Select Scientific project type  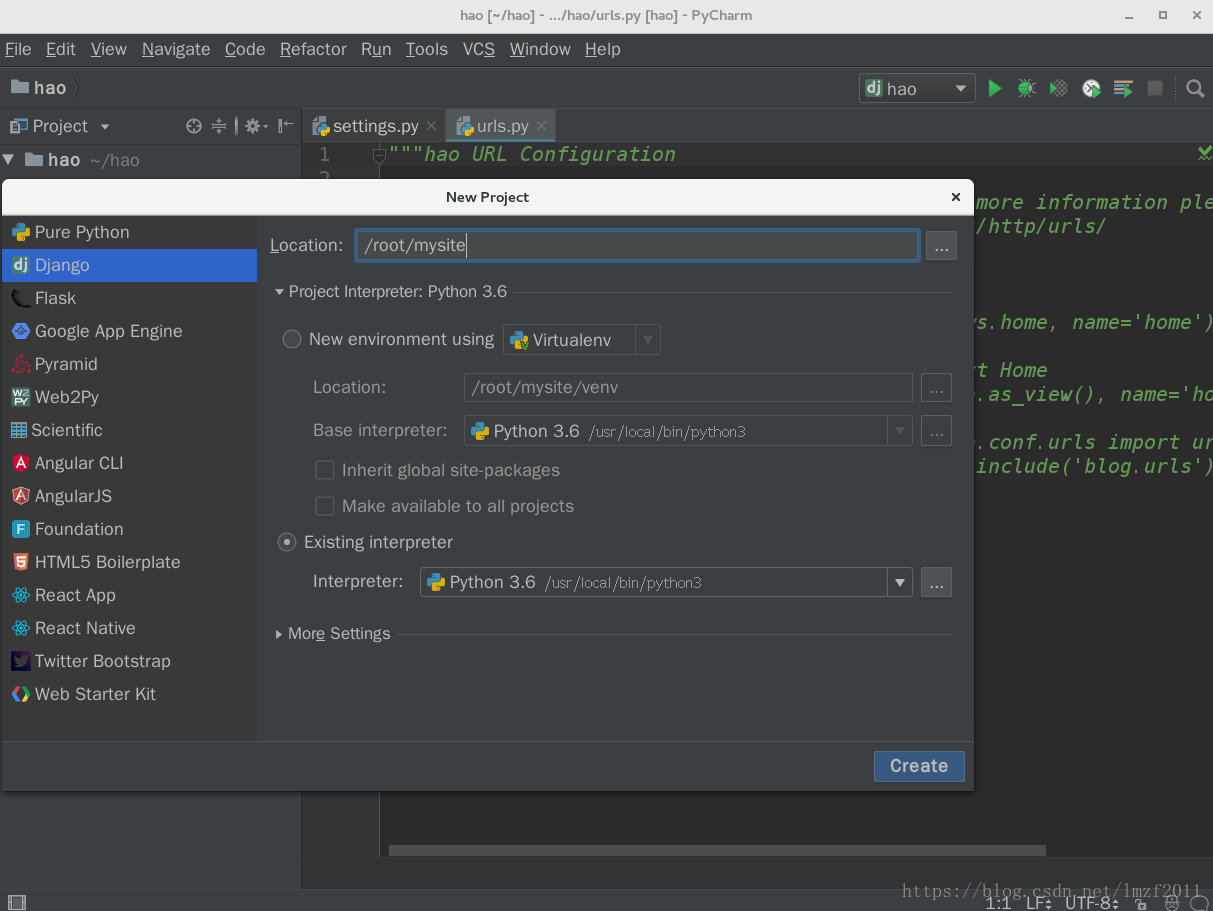click(129, 430)
